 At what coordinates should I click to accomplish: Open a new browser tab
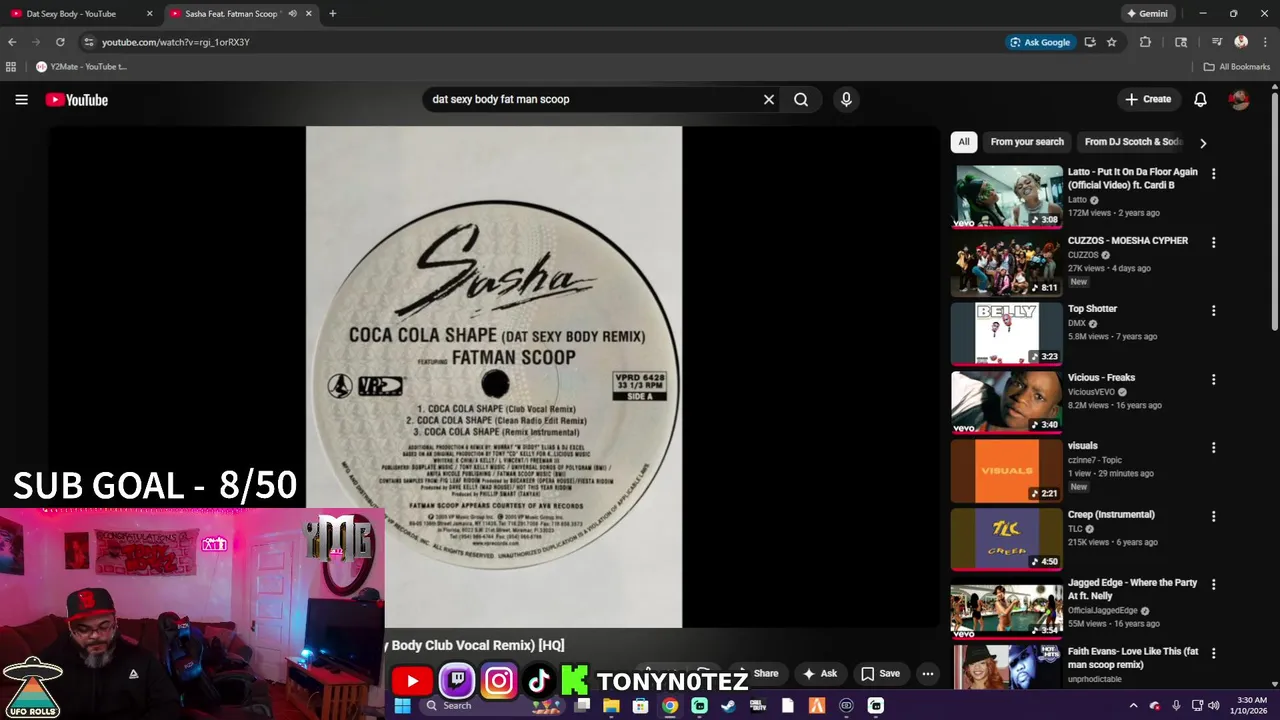coord(332,14)
